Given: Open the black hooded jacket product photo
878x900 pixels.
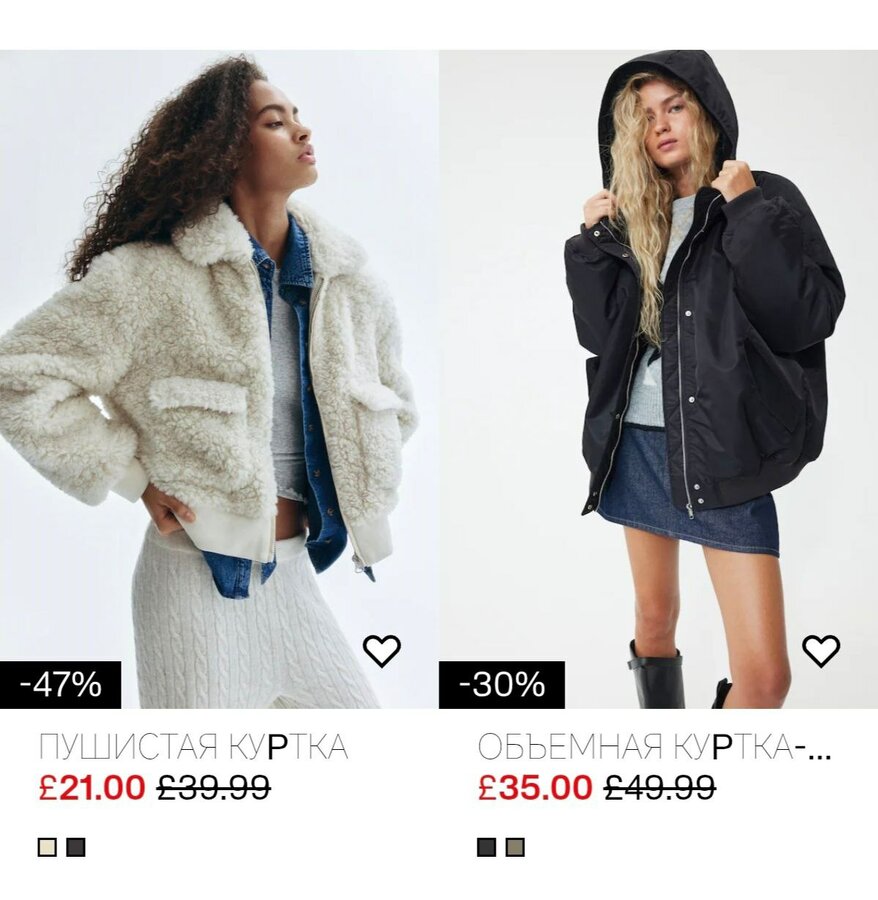Looking at the screenshot, I should click(658, 379).
